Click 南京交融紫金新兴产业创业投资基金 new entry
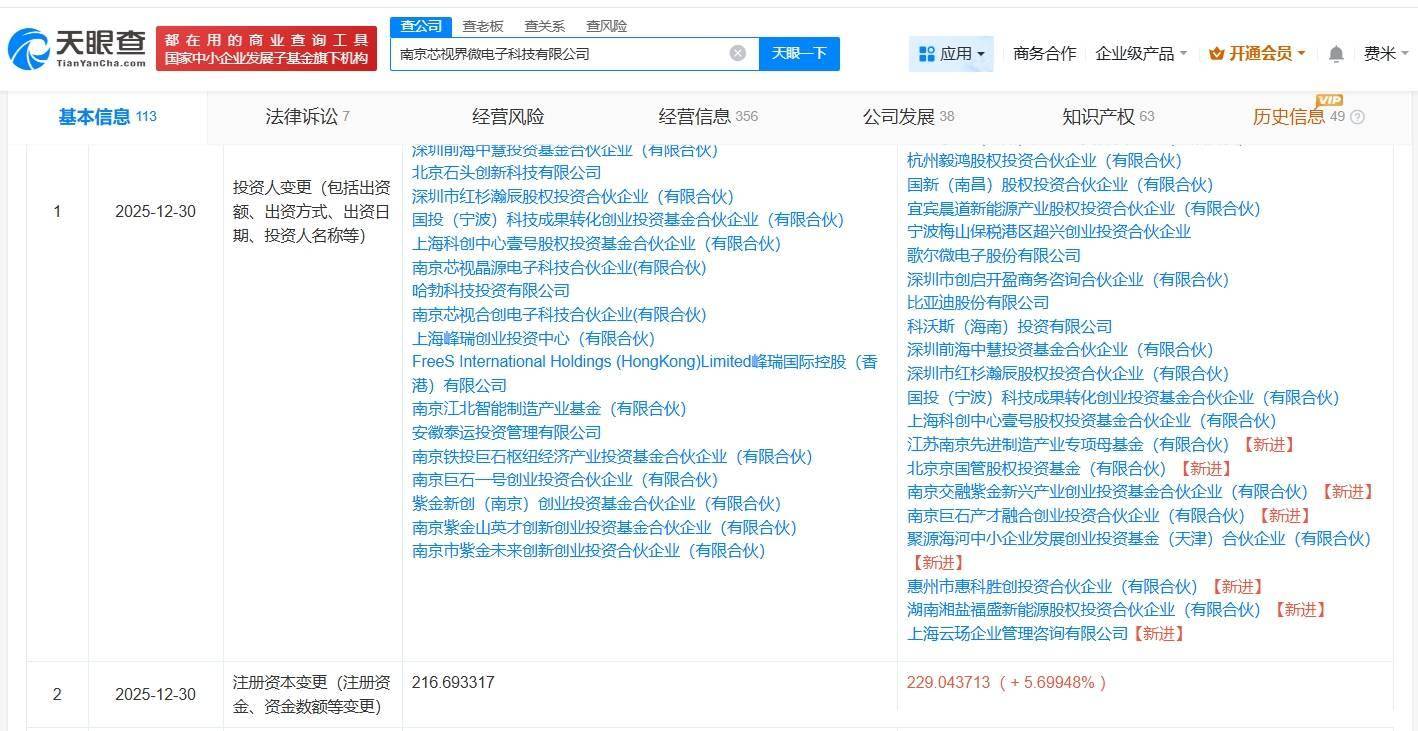 pyautogui.click(x=1108, y=491)
